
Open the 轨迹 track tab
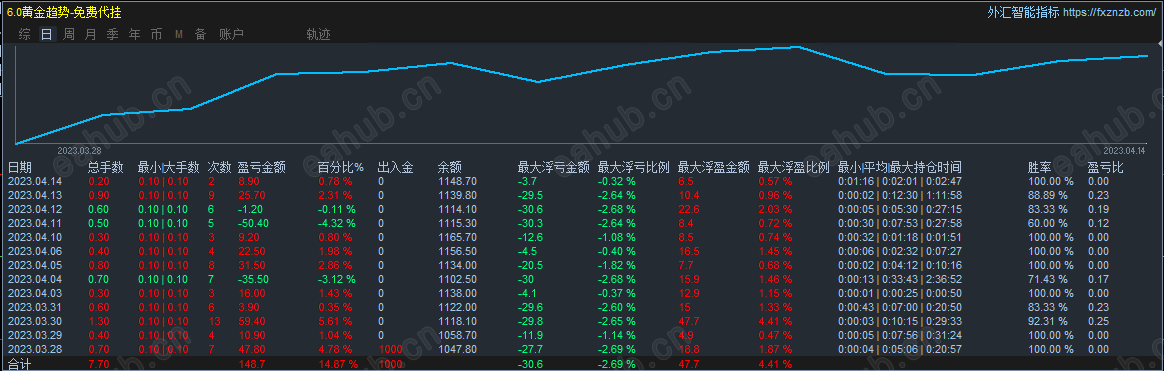click(x=318, y=34)
